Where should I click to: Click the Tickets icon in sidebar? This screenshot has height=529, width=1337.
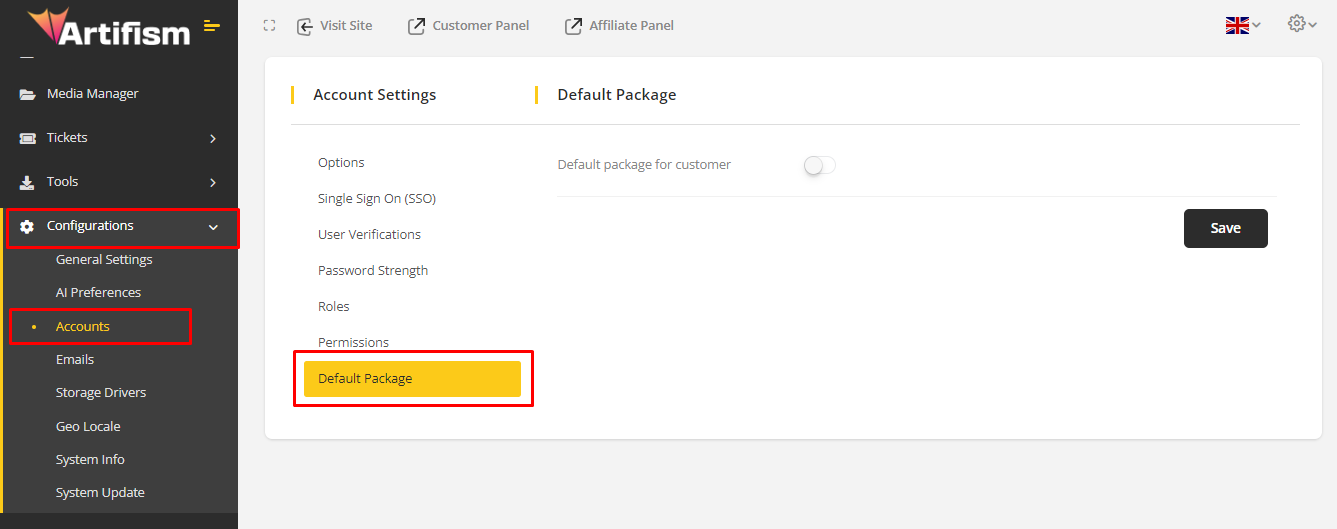[x=27, y=138]
